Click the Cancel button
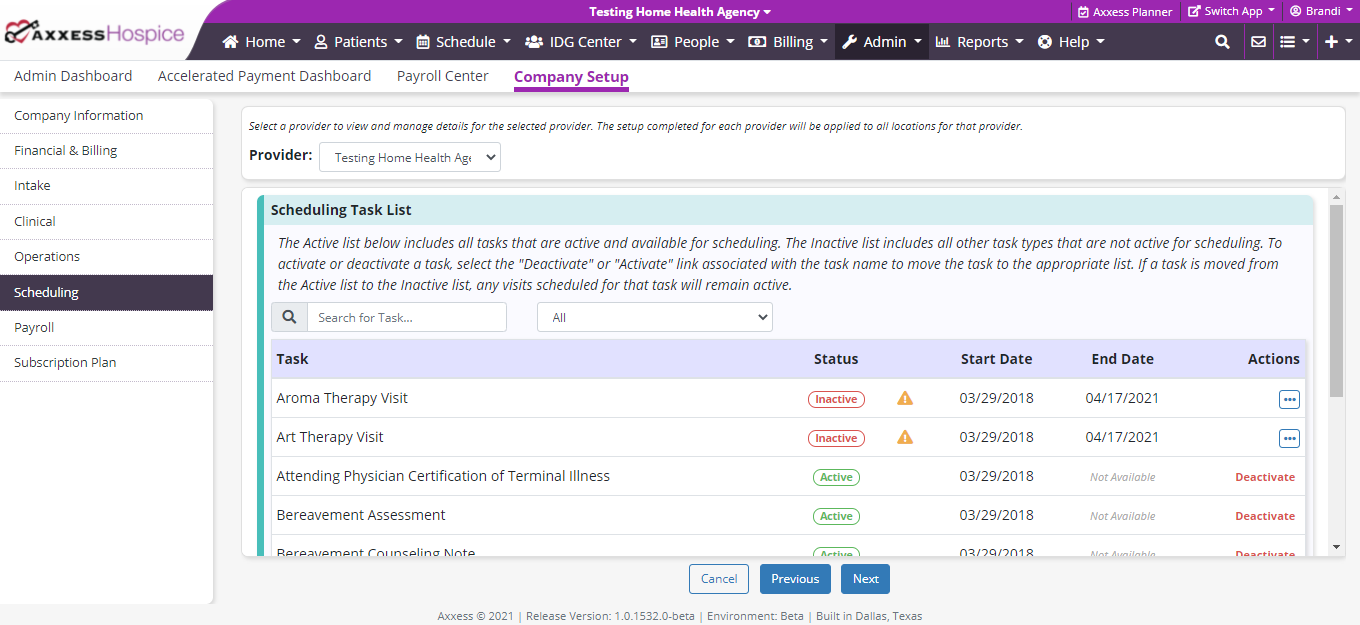This screenshot has height=625, width=1360. coord(719,579)
